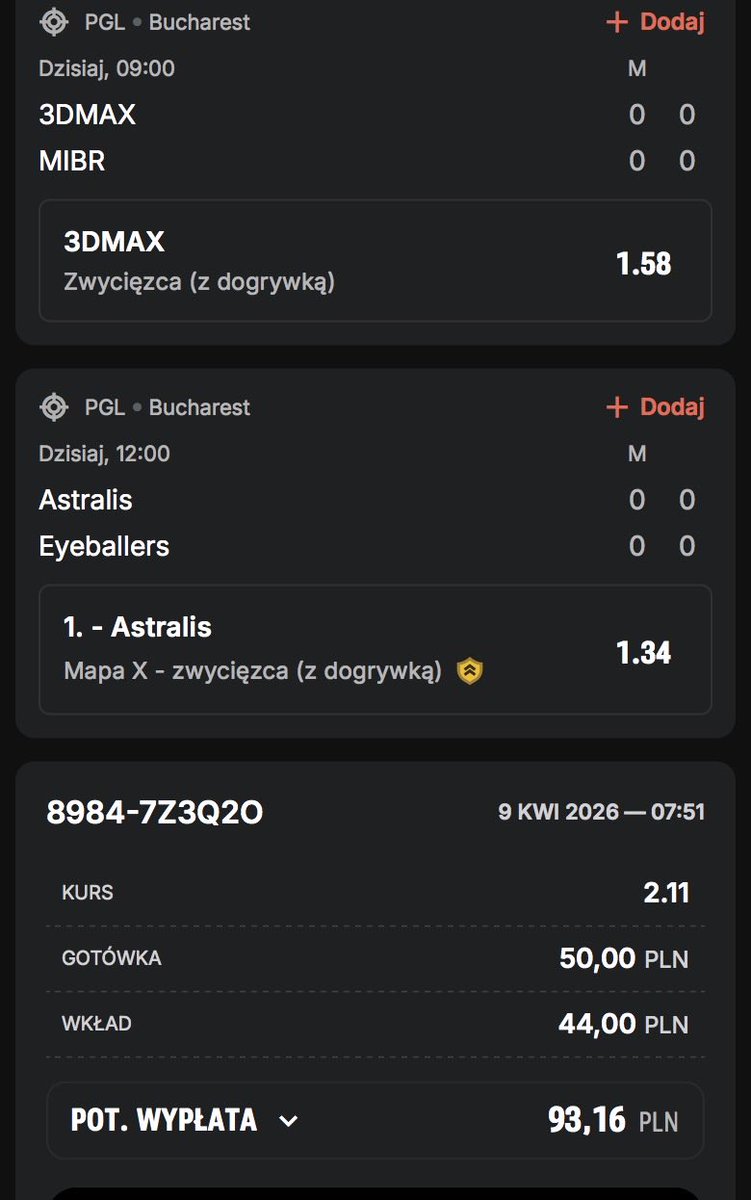Click the MIBR team name

72,161
